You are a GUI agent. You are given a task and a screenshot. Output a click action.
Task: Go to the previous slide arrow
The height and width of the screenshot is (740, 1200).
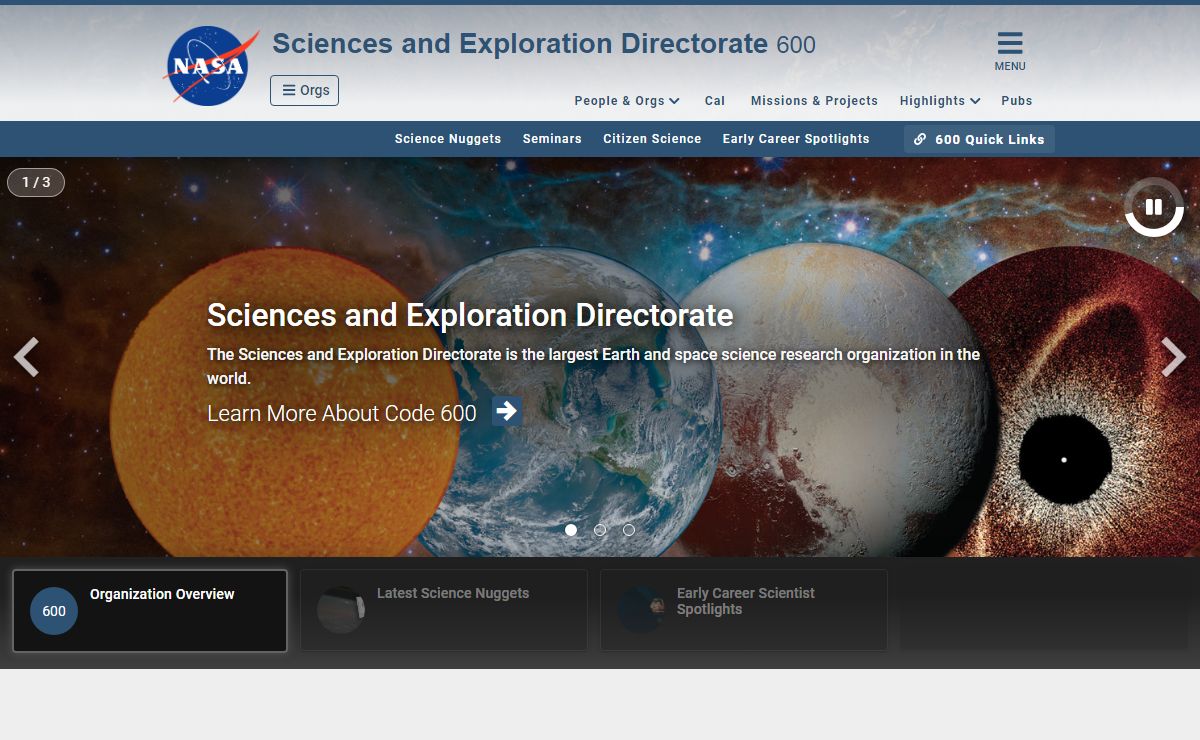[26, 357]
